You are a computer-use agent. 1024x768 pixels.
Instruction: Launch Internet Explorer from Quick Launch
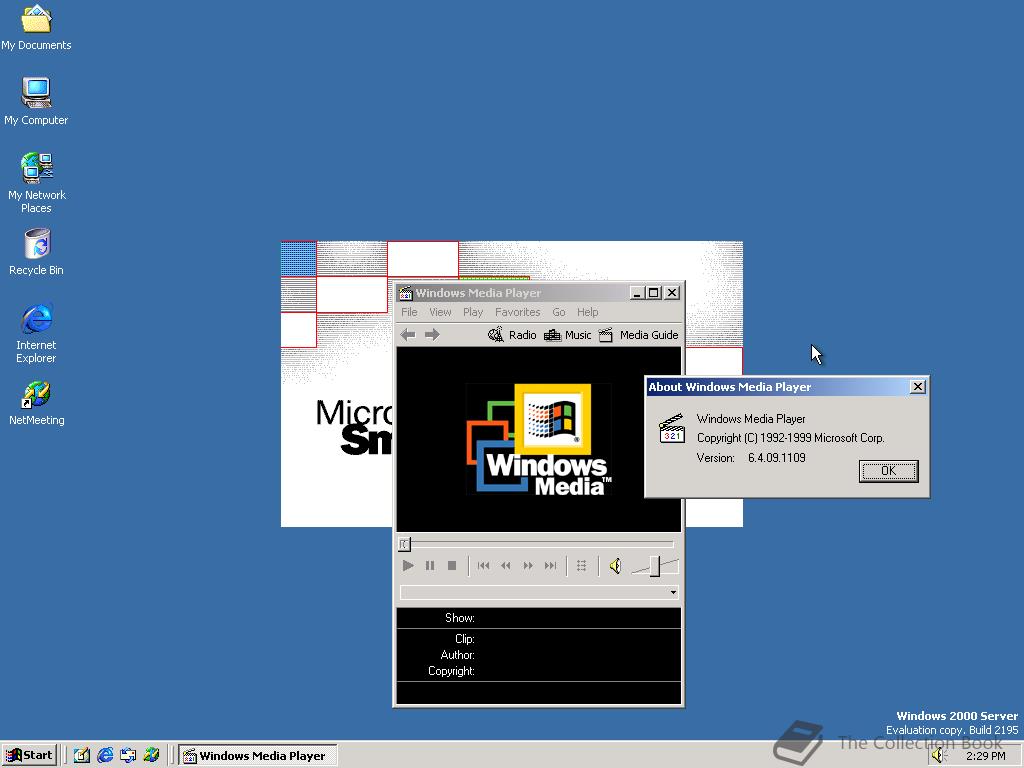(104, 755)
